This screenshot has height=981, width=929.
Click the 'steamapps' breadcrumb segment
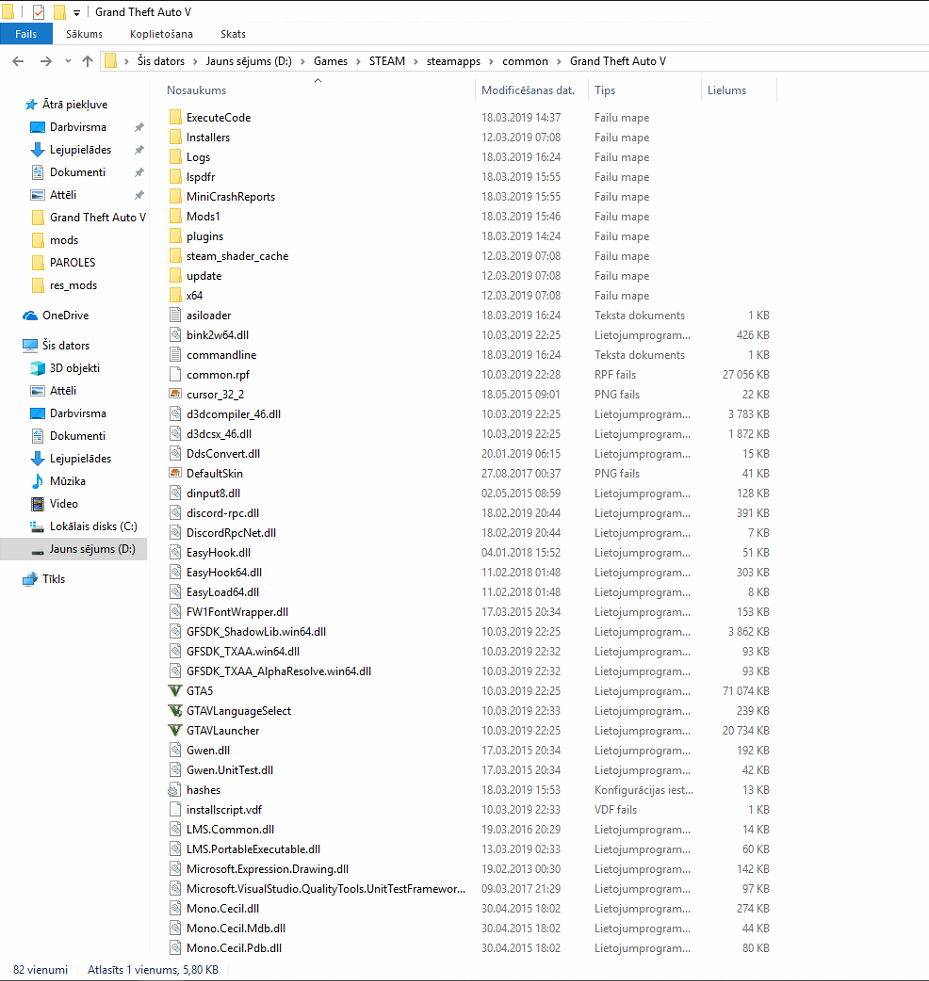point(454,61)
